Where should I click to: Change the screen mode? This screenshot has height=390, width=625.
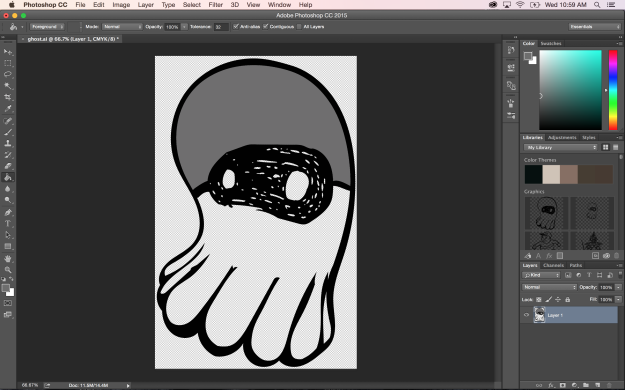tap(8, 314)
